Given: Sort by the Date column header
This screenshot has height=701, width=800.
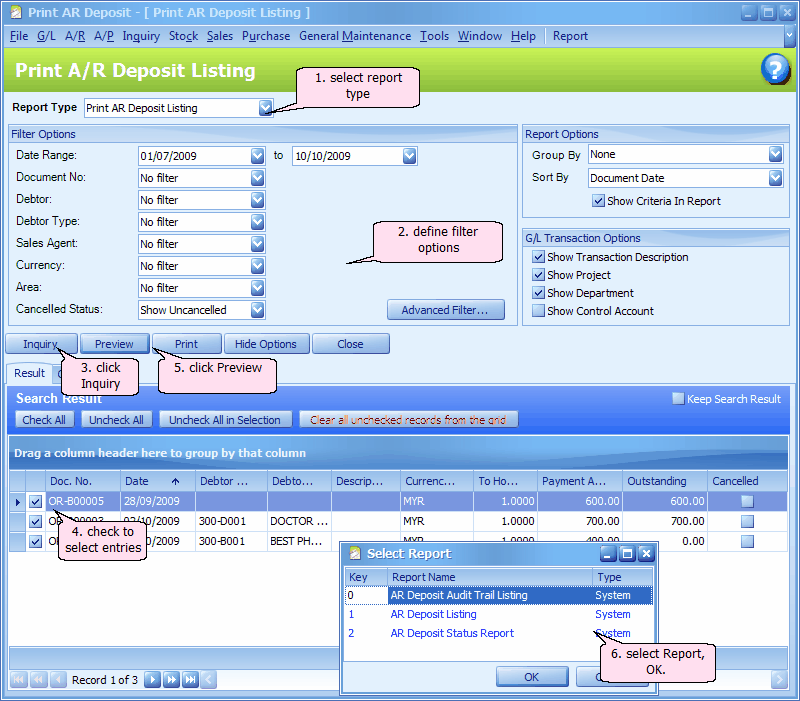Looking at the screenshot, I should (157, 481).
